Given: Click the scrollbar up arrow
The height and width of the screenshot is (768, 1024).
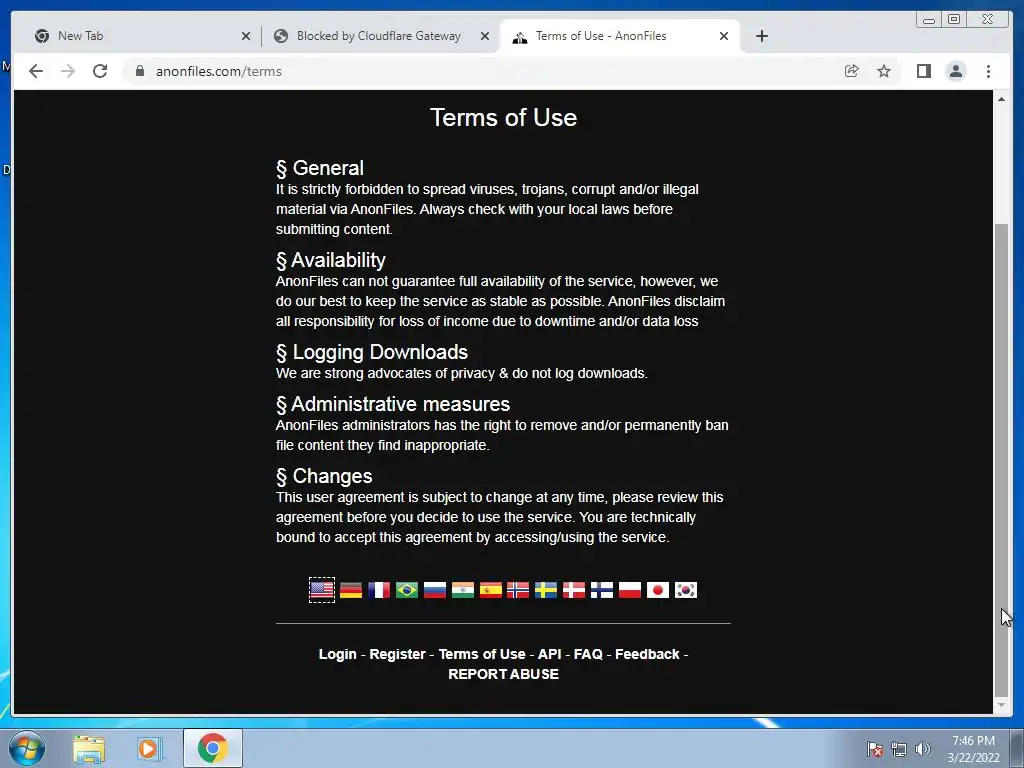Looking at the screenshot, I should click(x=1001, y=99).
